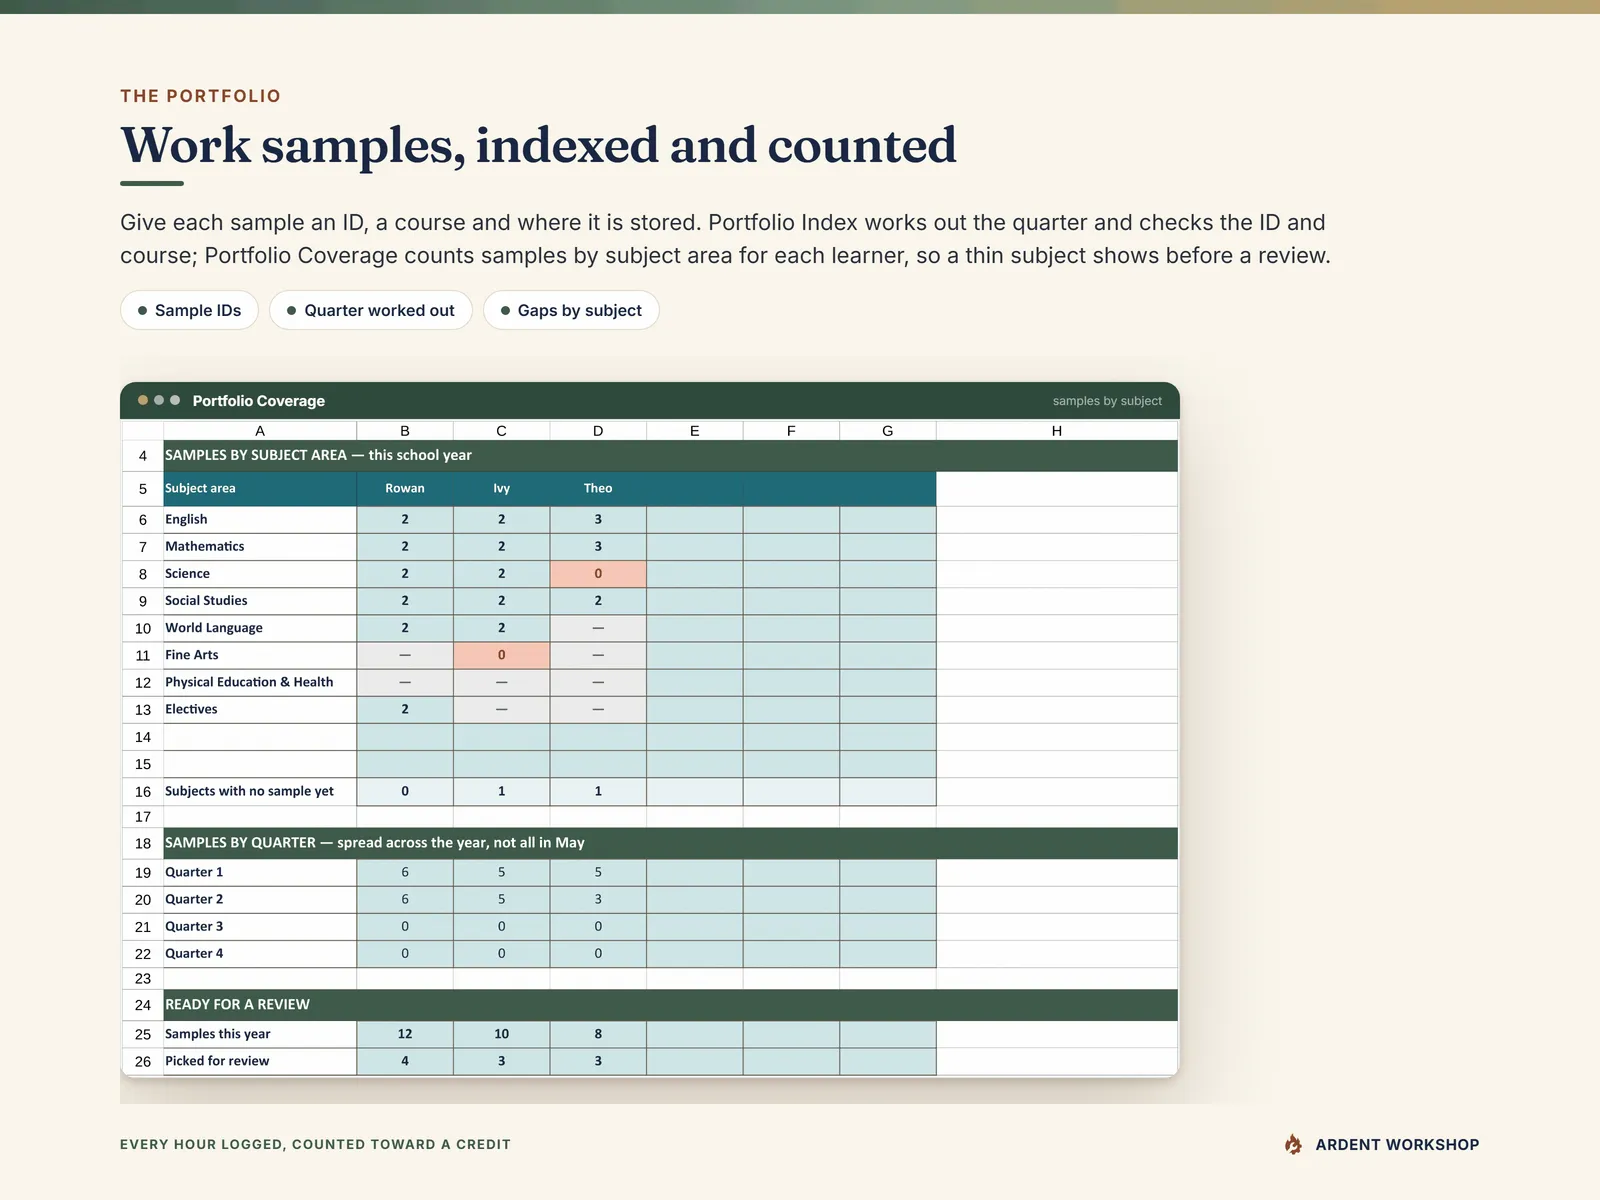
Task: Select the Quarter 4 row label
Action: click(x=260, y=954)
